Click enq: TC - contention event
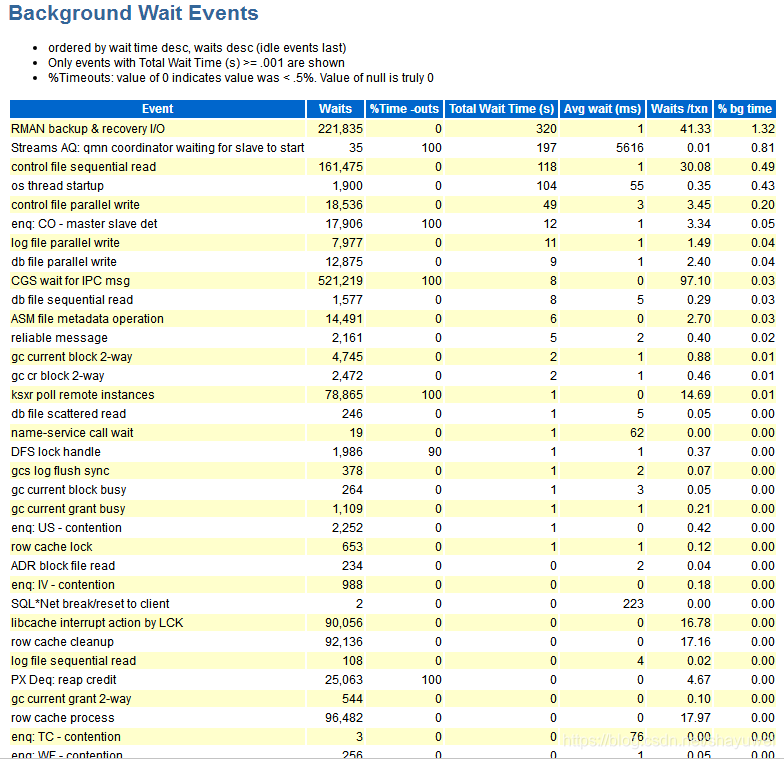Viewport: 784px width, 759px height. point(66,736)
